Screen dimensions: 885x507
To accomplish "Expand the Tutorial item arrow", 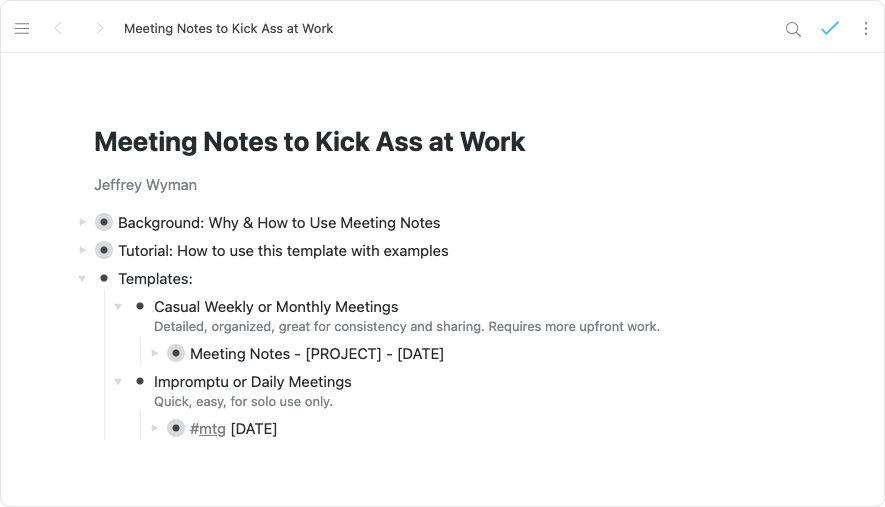I will (82, 250).
